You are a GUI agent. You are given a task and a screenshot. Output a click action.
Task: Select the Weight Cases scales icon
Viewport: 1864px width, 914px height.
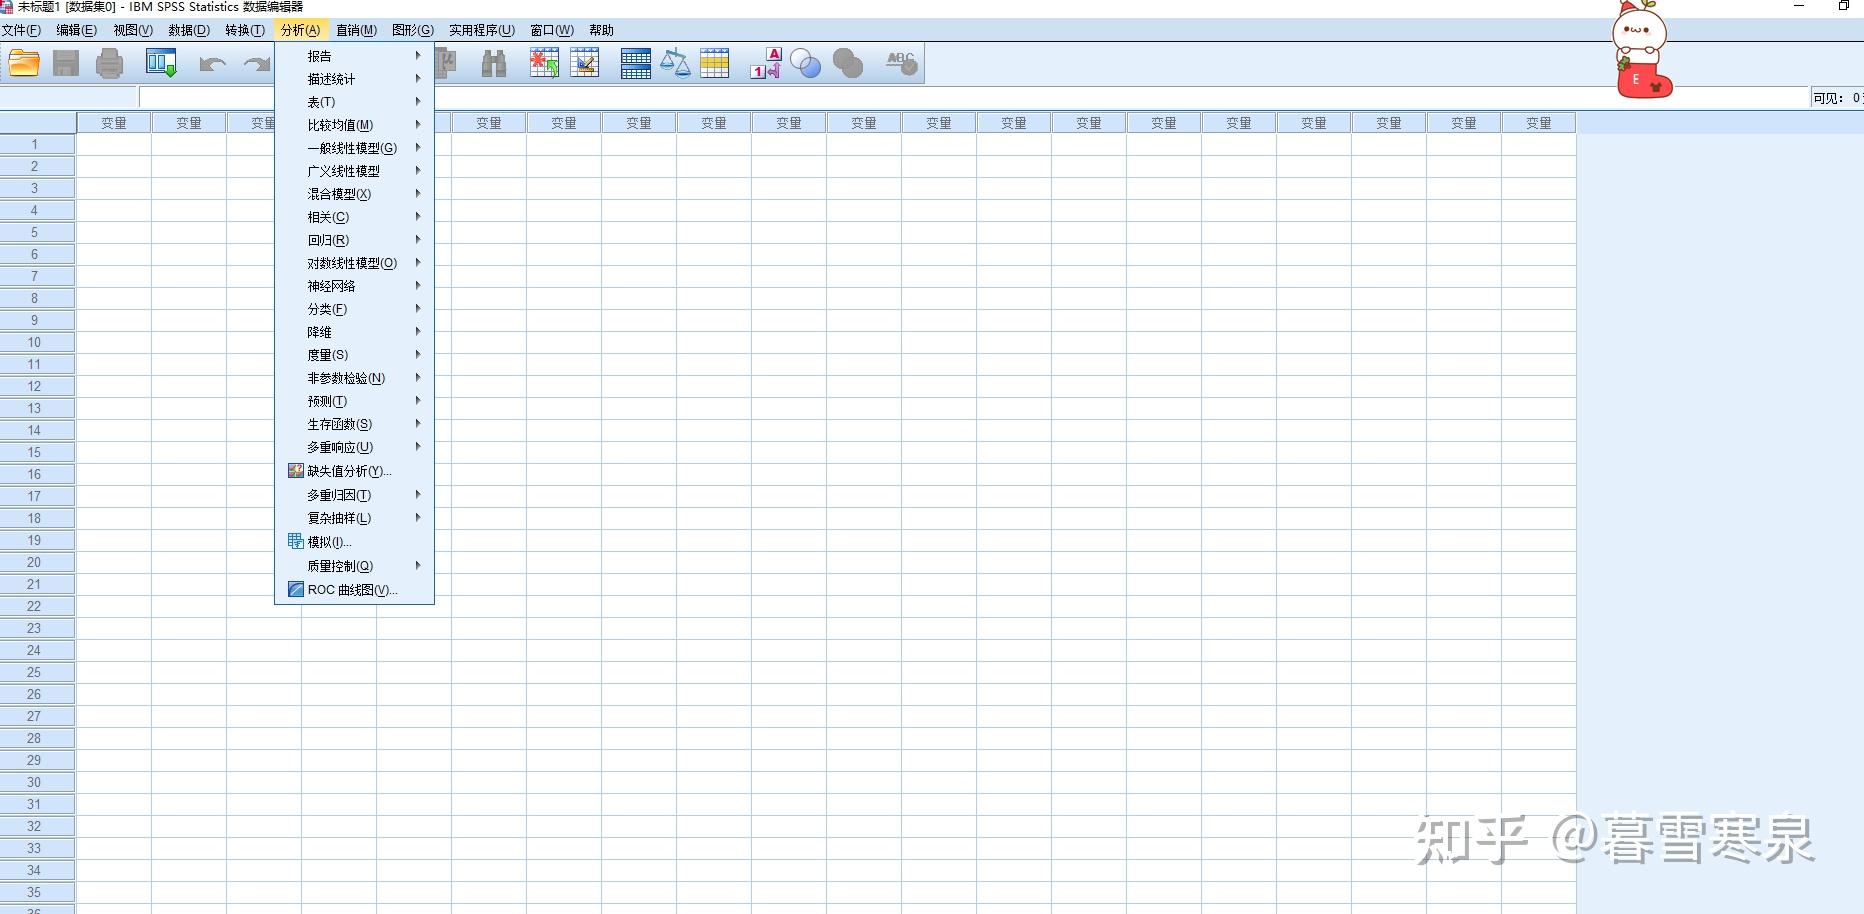pos(676,62)
